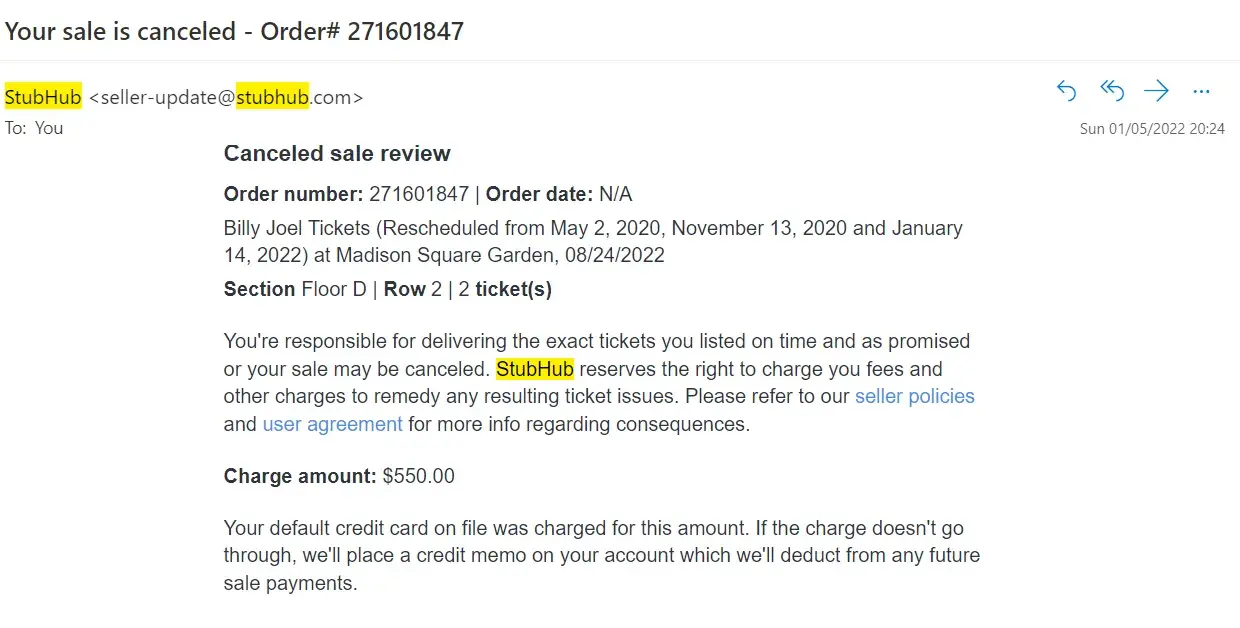Click the Reply All double-arrow icon
The width and height of the screenshot is (1240, 628).
click(1112, 92)
